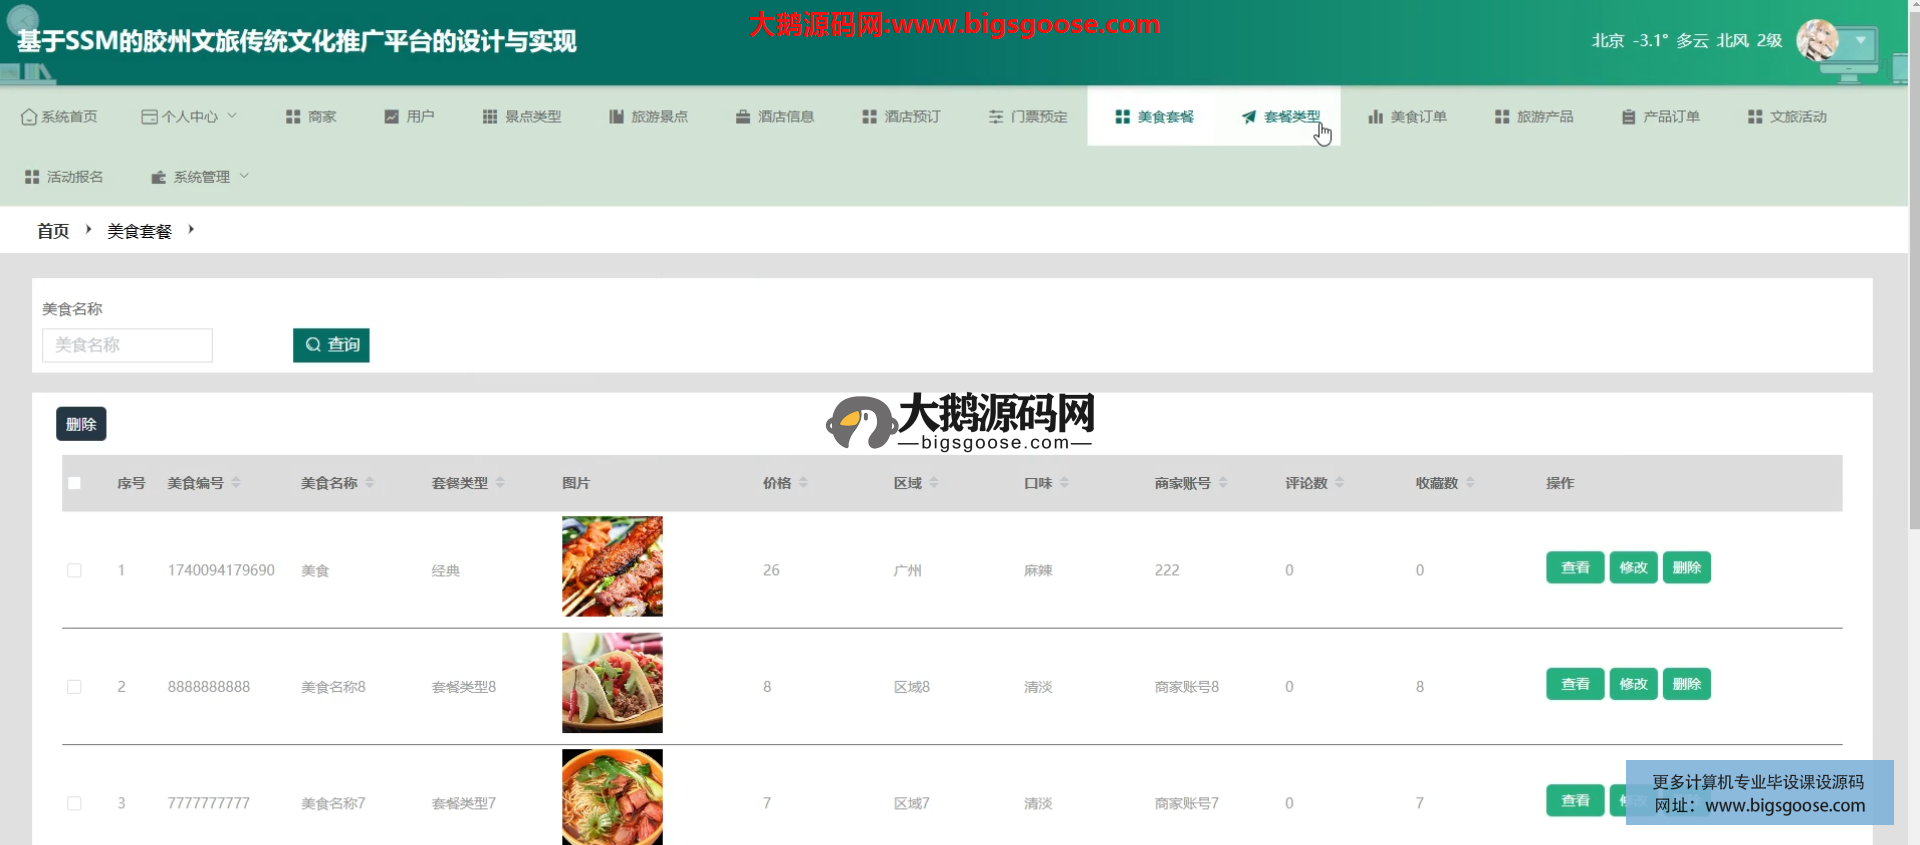
Task: Toggle the select-all checkbox in table header
Action: 74,483
